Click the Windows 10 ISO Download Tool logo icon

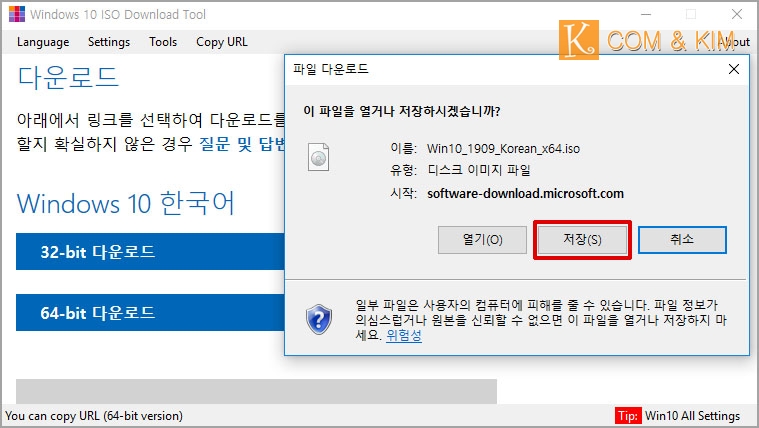(x=17, y=14)
